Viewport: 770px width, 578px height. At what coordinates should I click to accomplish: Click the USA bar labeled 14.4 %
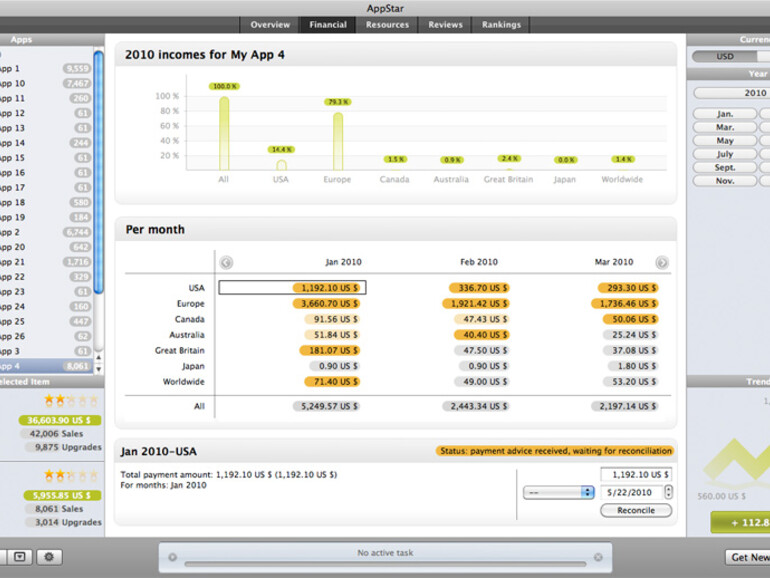coord(281,165)
